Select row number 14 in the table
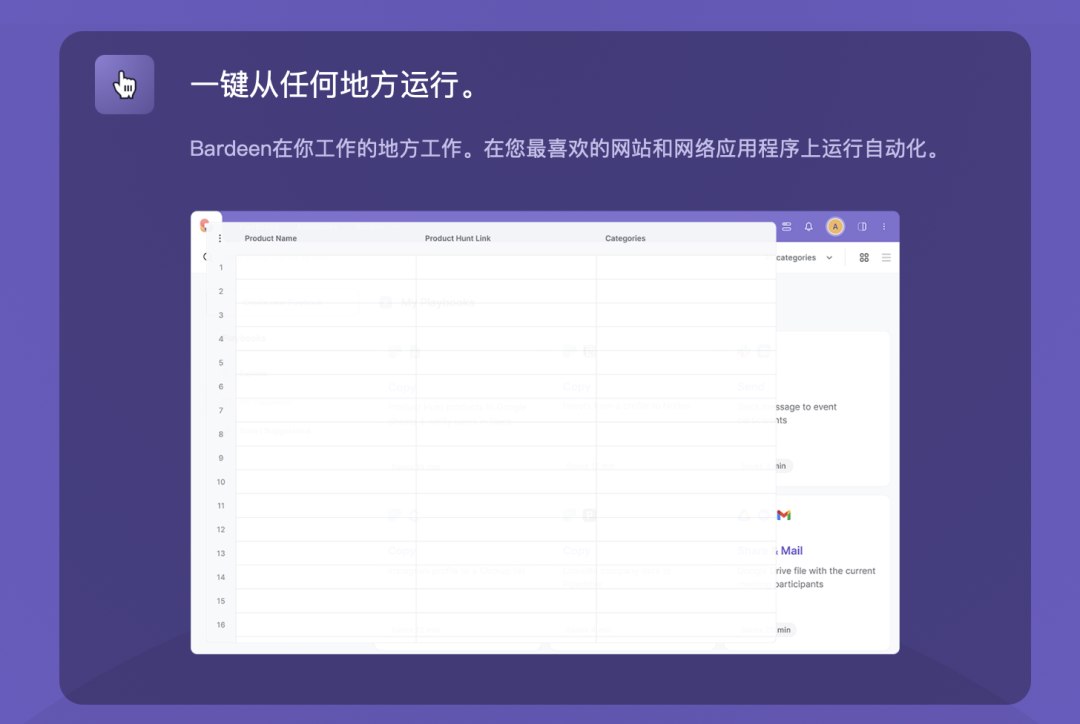Screen dimensions: 1080x724 [x=221, y=577]
